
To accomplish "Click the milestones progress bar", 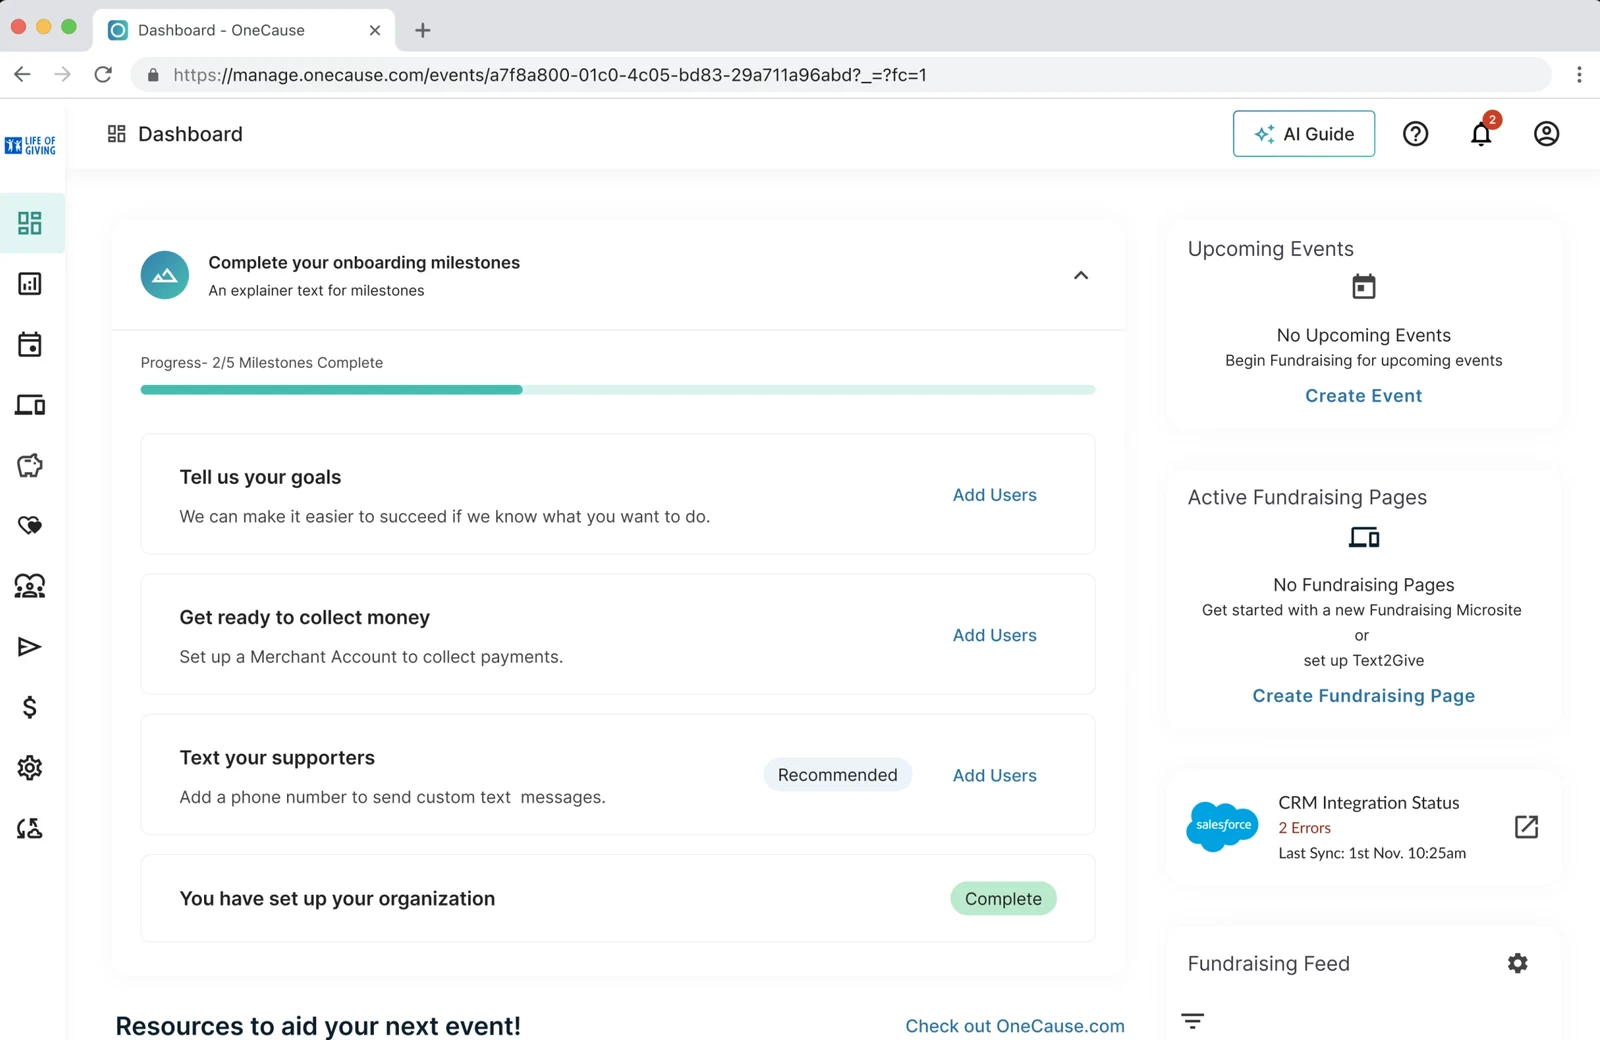I will click(x=618, y=390).
